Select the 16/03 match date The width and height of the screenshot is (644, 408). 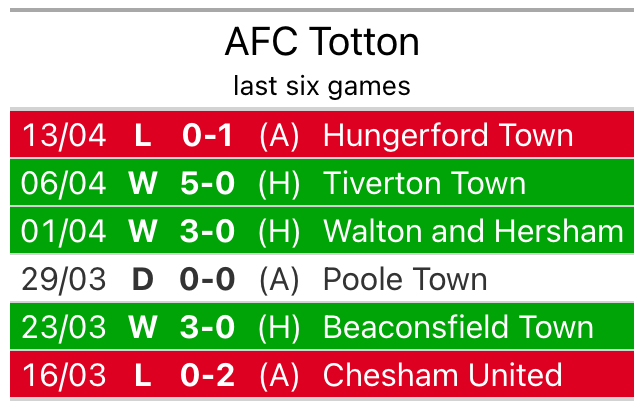[x=64, y=375]
